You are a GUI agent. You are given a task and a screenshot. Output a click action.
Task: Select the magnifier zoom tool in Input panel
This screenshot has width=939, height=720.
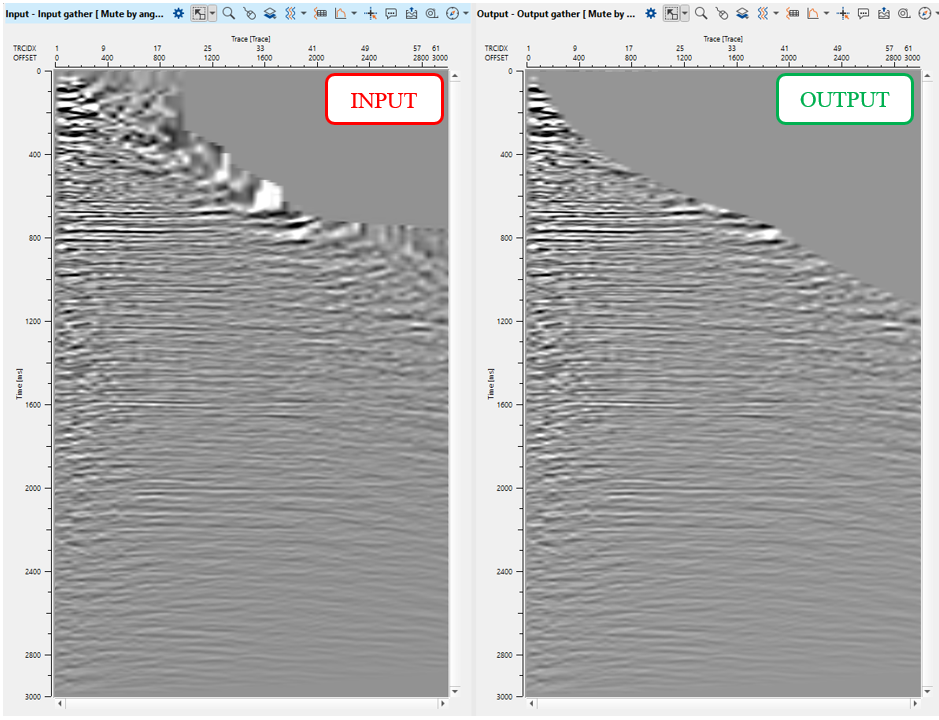229,14
